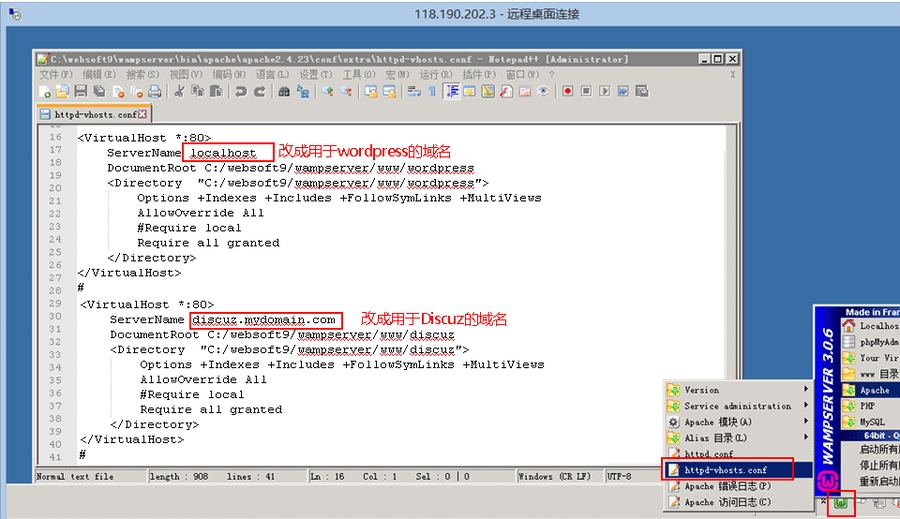Start macro recording with red record icon
900x519 pixels.
click(x=567, y=91)
